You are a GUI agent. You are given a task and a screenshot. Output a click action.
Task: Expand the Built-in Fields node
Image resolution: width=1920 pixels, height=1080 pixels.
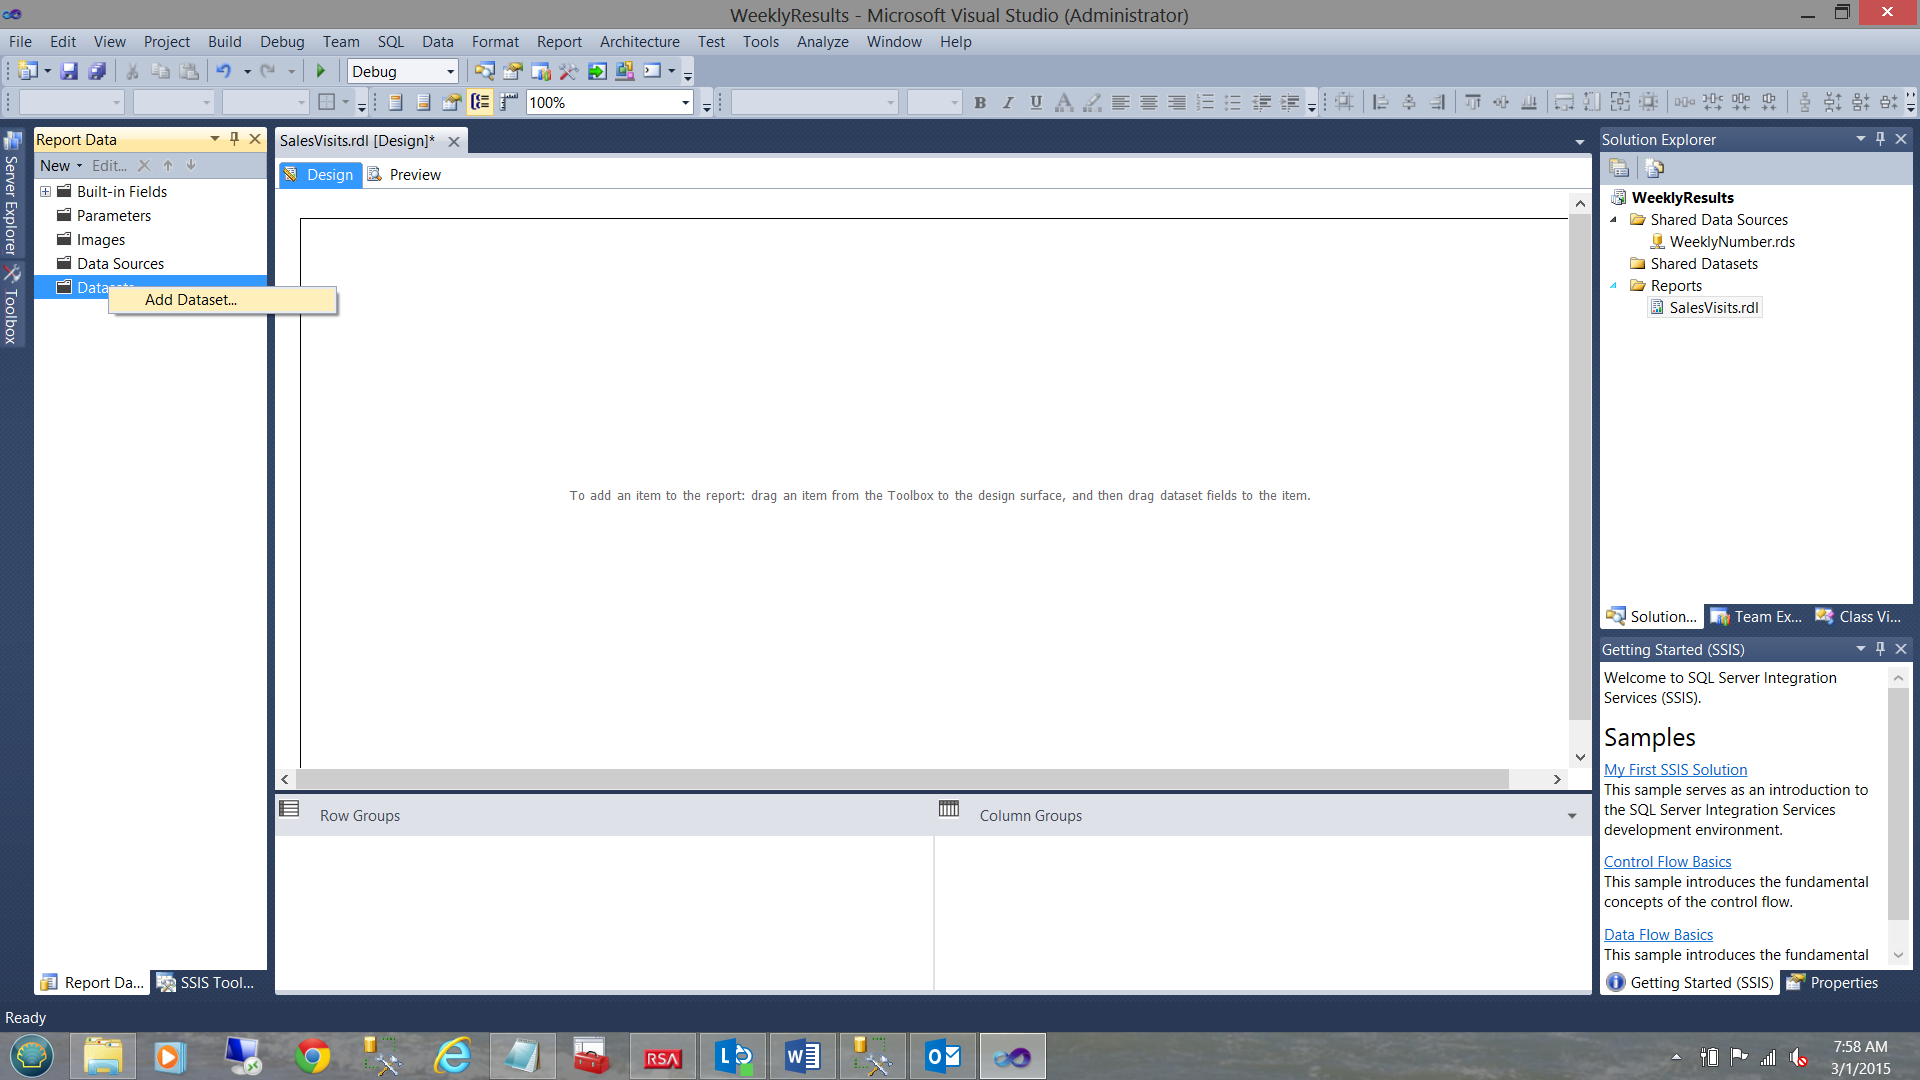pos(46,191)
